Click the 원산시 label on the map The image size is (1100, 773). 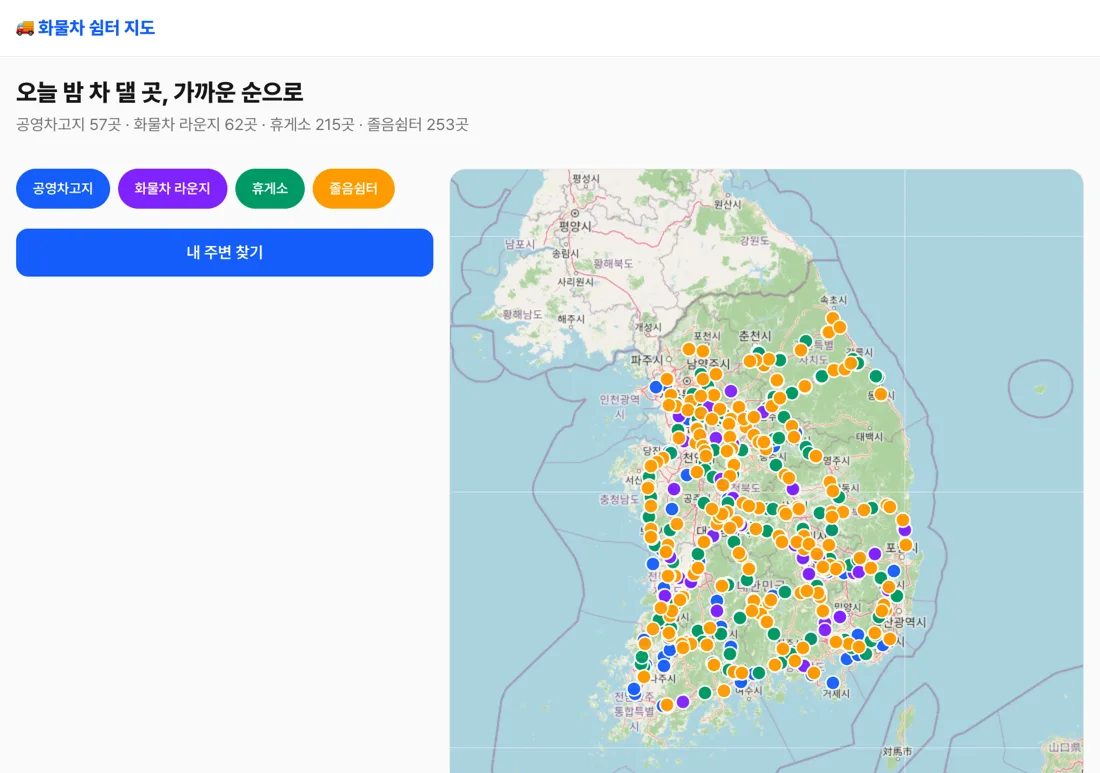coord(727,204)
